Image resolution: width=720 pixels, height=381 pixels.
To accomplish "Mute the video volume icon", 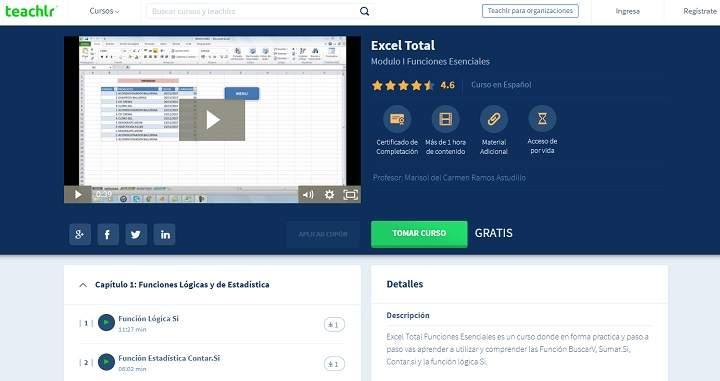I will click(x=308, y=195).
